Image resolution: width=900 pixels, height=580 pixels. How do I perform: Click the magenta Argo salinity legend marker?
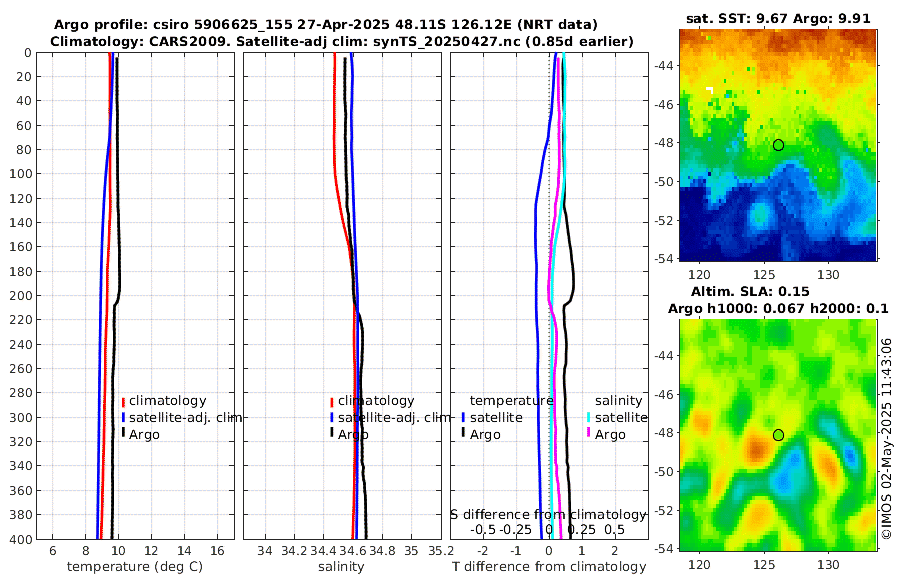589,434
